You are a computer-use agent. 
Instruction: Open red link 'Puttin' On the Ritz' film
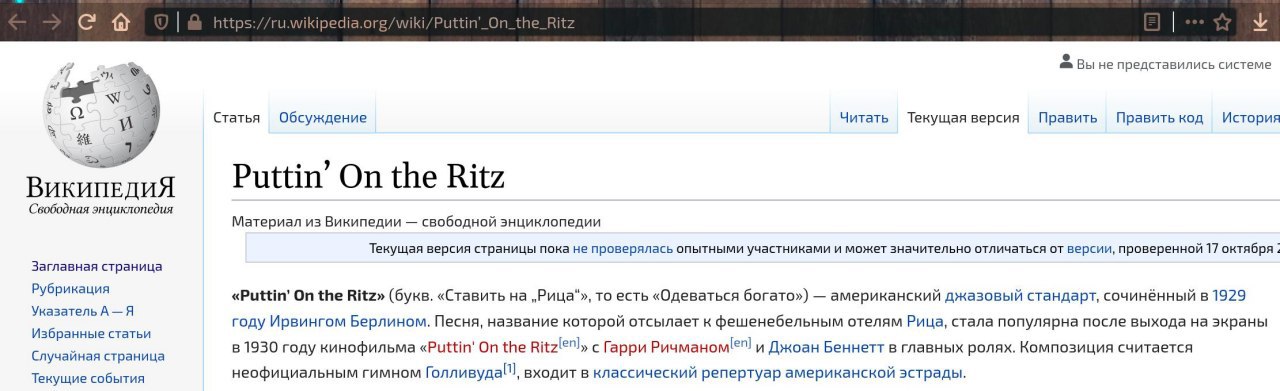pyautogui.click(x=492, y=348)
